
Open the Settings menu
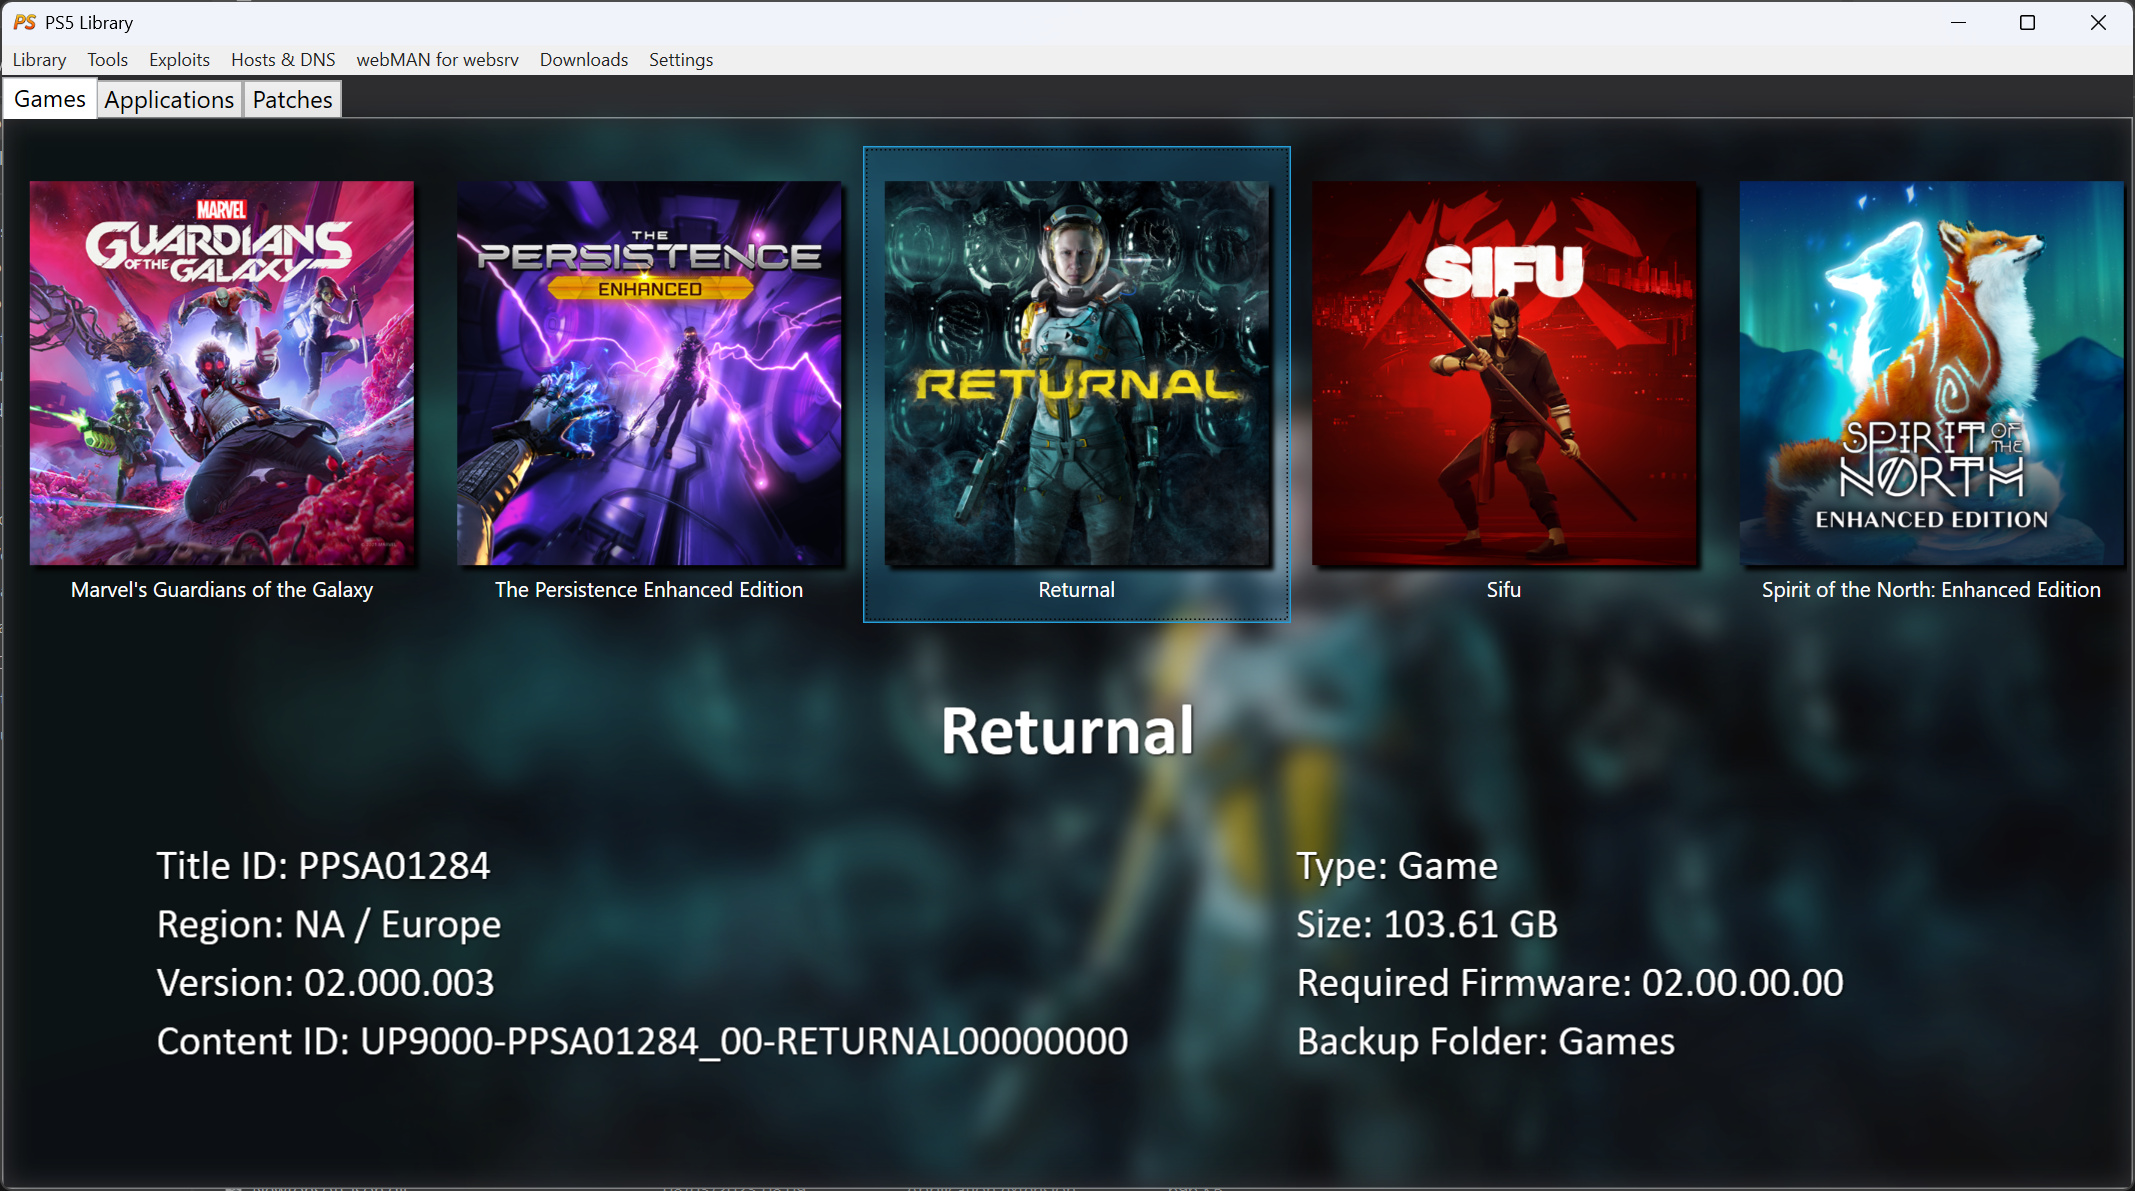click(681, 60)
